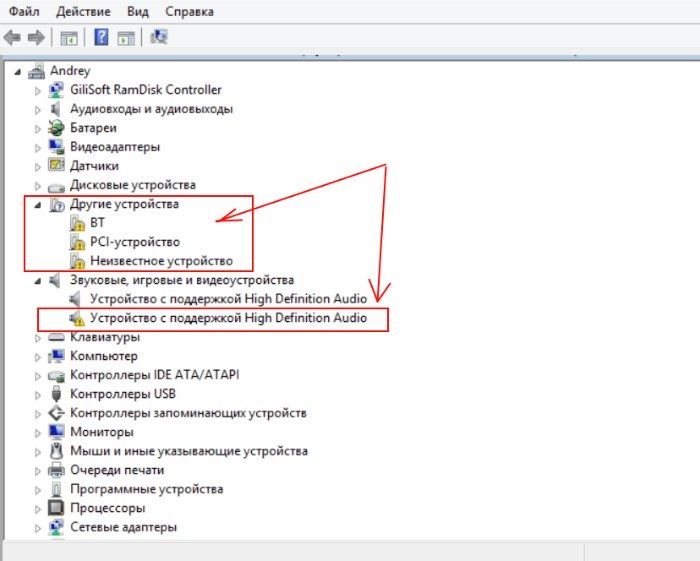Click the Back arrow toolbar icon
Screen dimensions: 700x561
click(13, 38)
